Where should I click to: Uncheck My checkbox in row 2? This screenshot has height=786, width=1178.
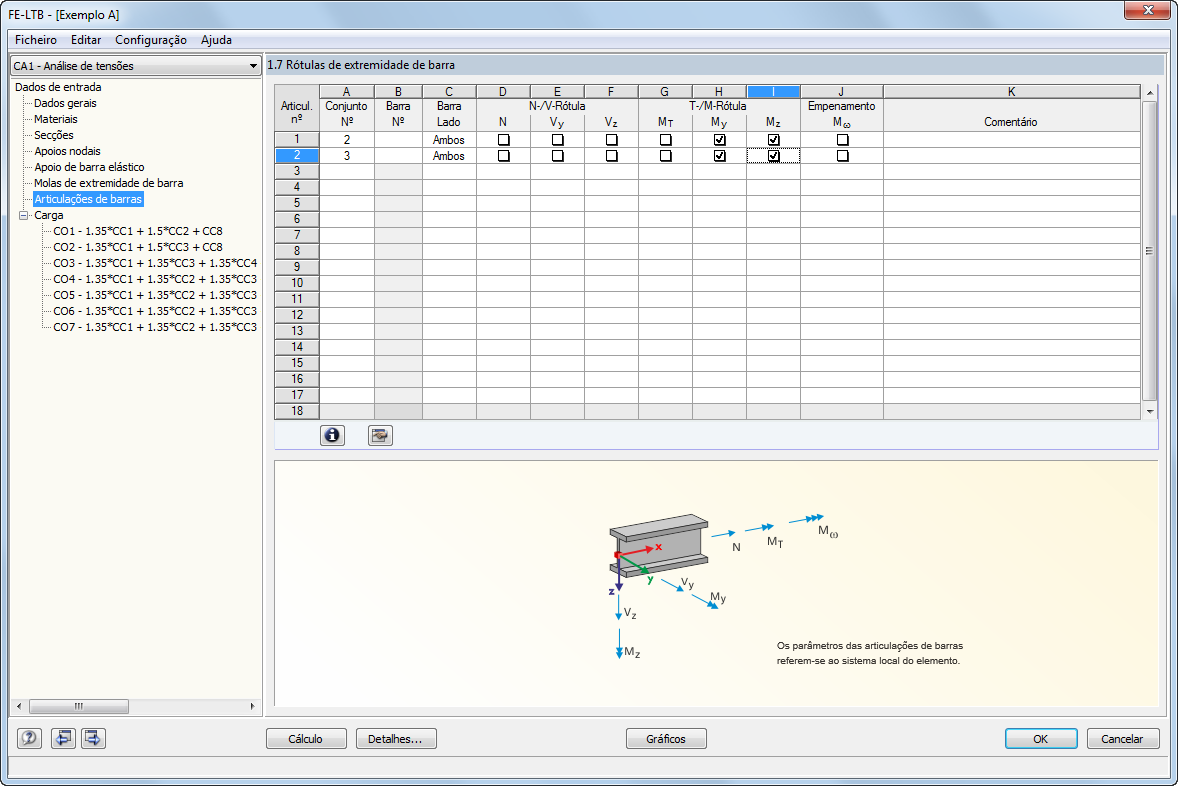[720, 156]
